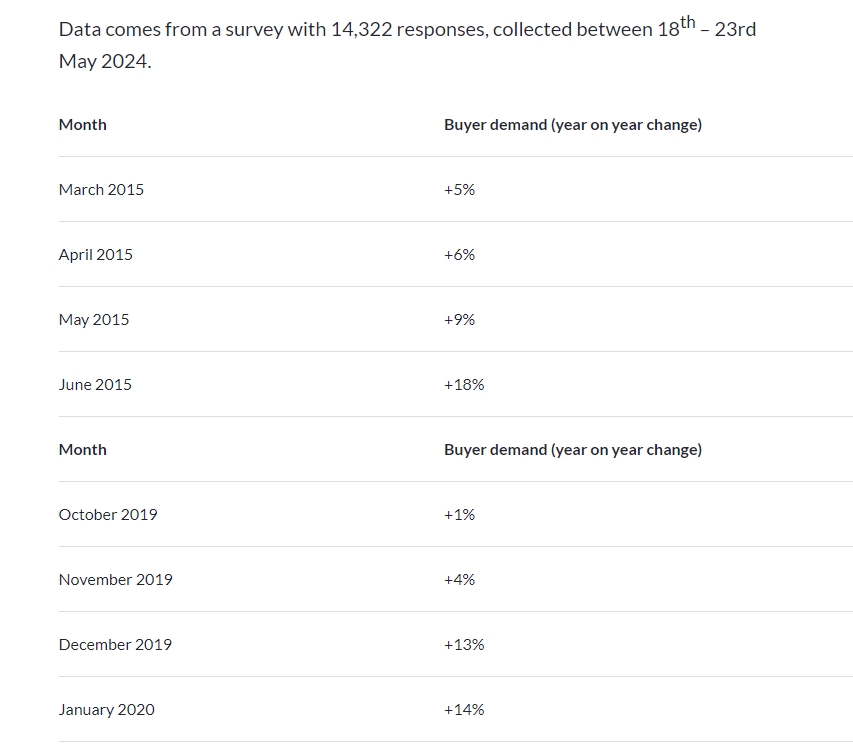Click the Buyer demand header above +1%
This screenshot has width=853, height=752.
pyautogui.click(x=572, y=450)
